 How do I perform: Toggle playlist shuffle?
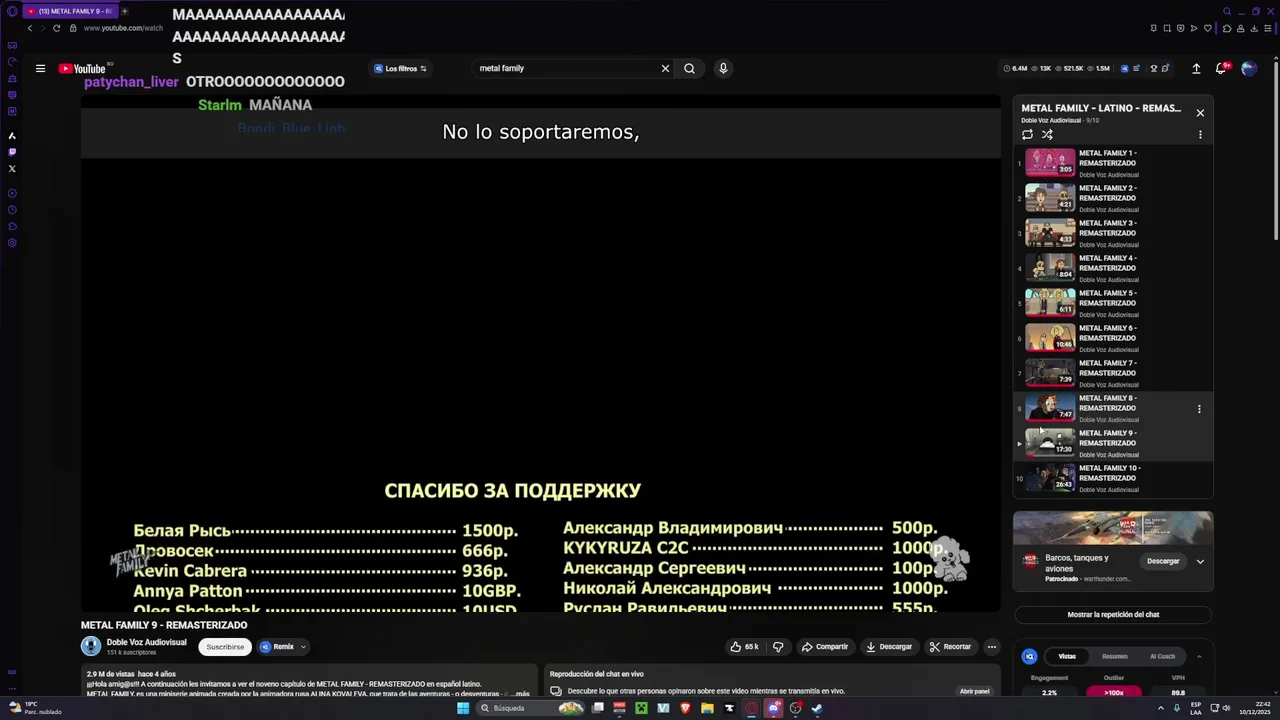point(1047,134)
